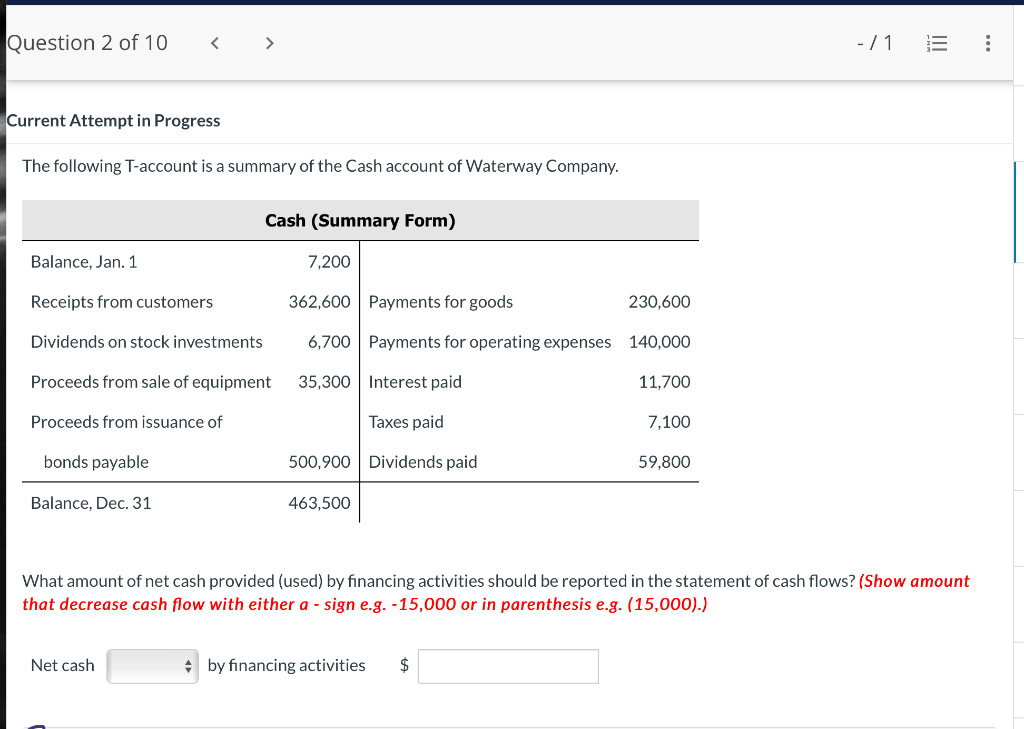The image size is (1024, 729).
Task: Click the 'Dividends paid' label
Action: [423, 462]
